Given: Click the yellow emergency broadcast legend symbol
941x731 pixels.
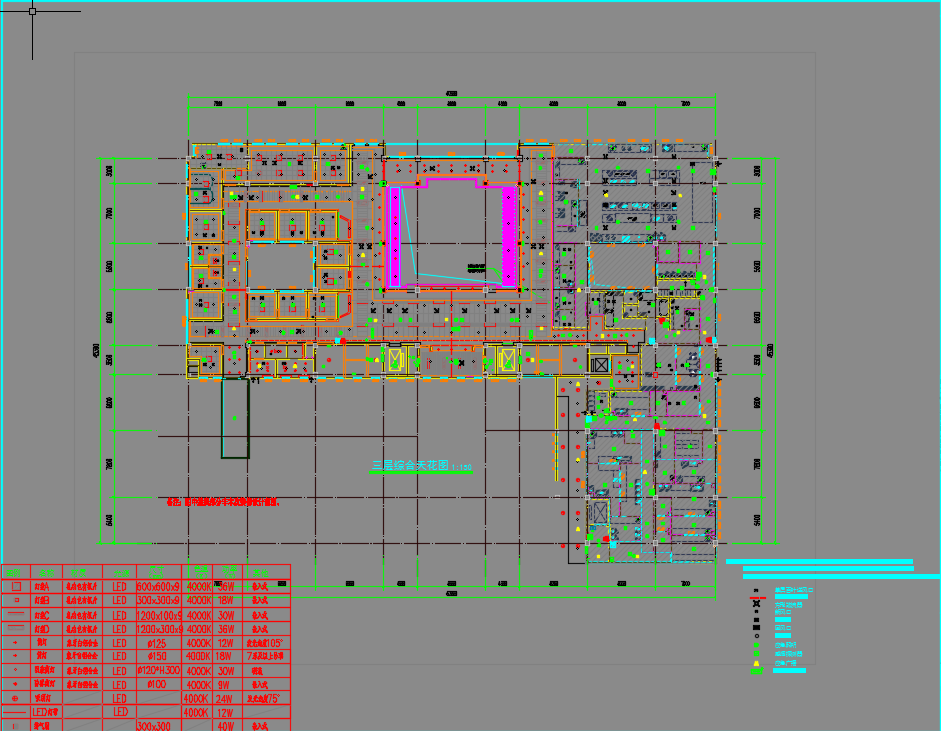Looking at the screenshot, I should coord(756,663).
